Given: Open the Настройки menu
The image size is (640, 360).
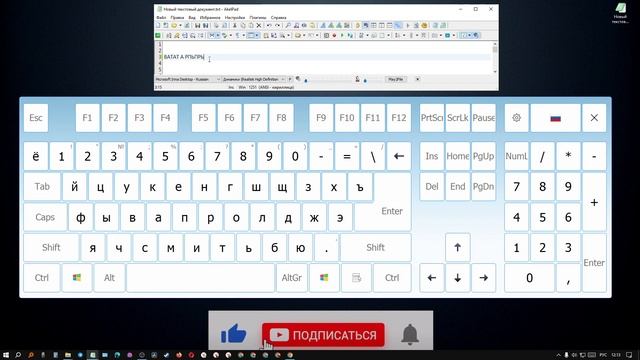Looking at the screenshot, I should (x=235, y=18).
